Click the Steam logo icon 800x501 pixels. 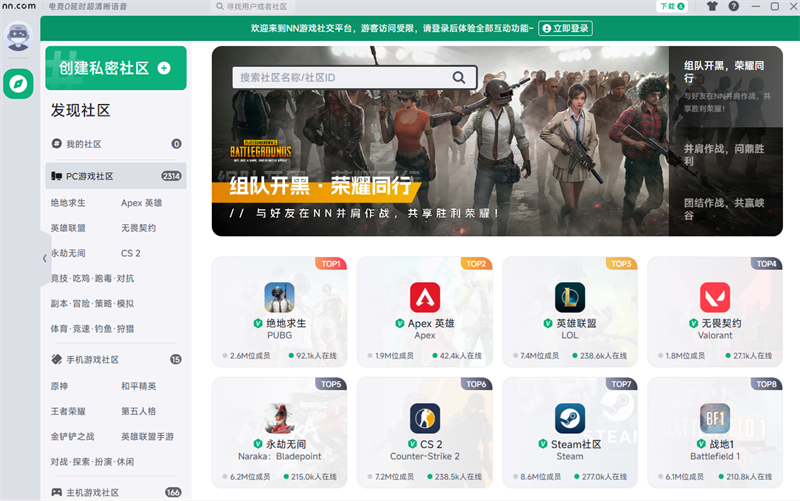click(570, 418)
